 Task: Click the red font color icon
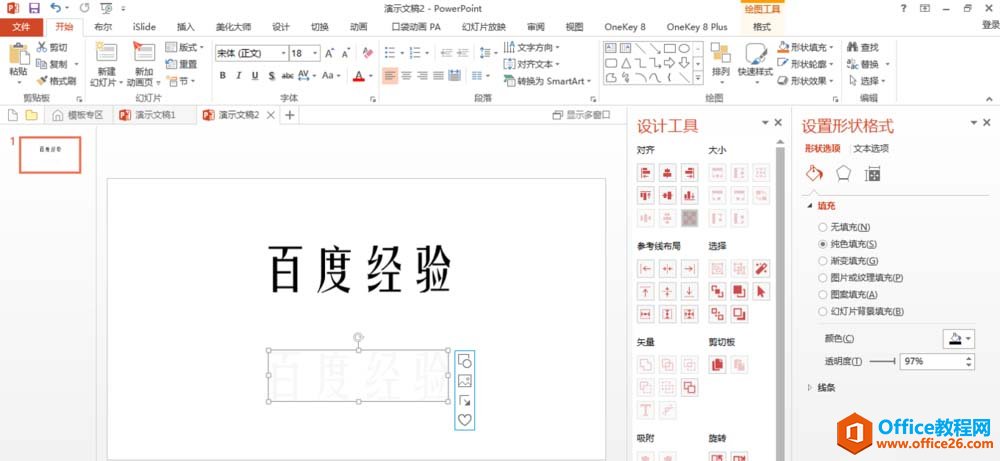pyautogui.click(x=358, y=76)
